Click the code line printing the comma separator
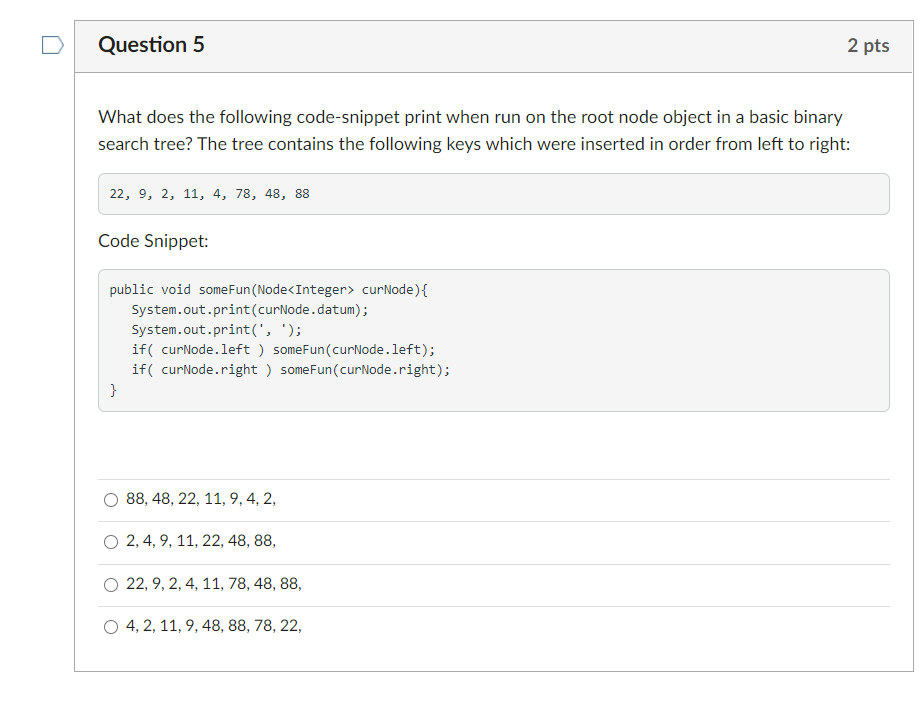 click(216, 329)
